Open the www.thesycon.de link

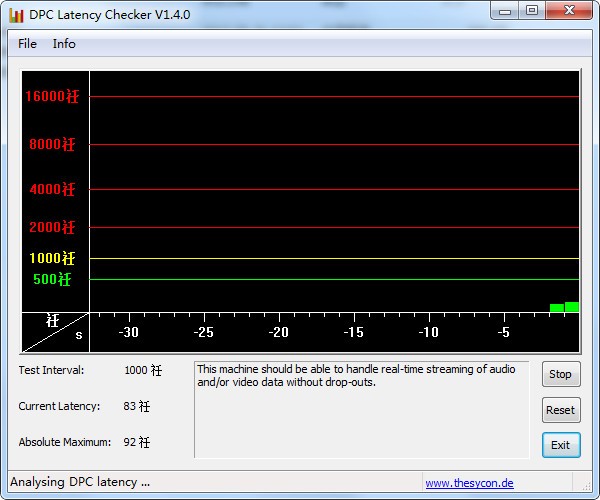469,483
